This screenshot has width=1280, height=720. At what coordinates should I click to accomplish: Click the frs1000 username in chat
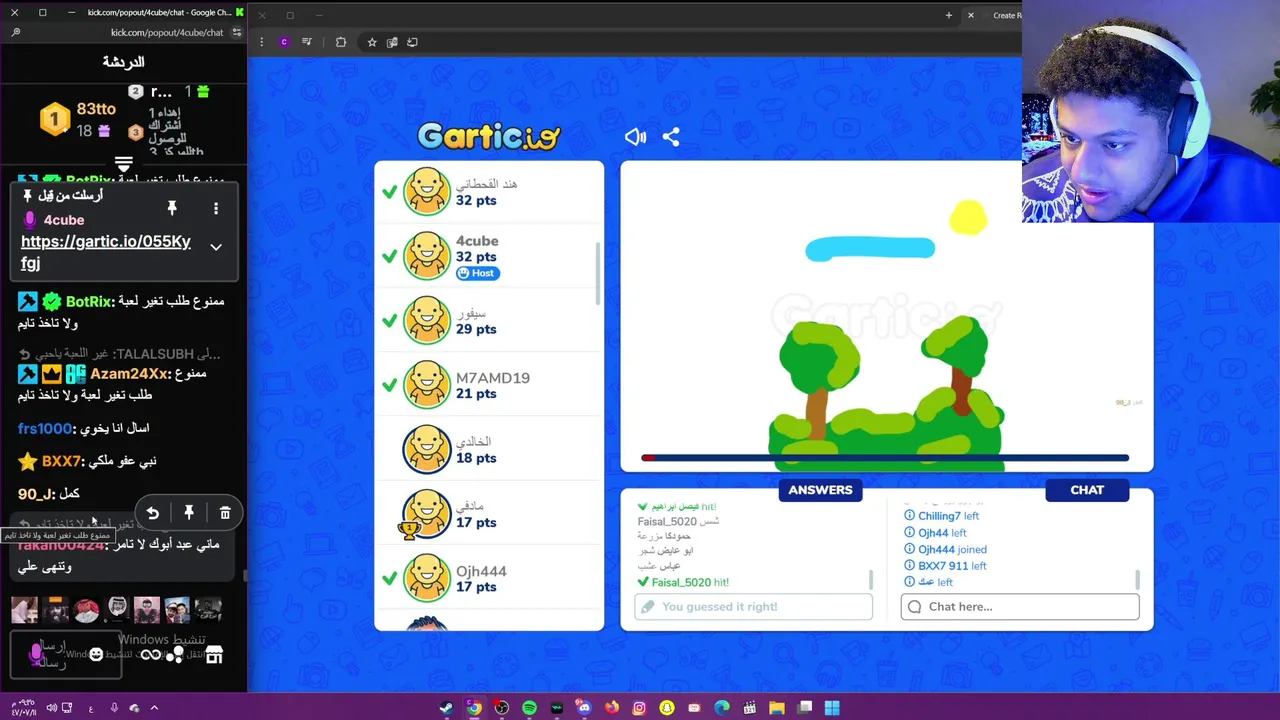(x=45, y=428)
